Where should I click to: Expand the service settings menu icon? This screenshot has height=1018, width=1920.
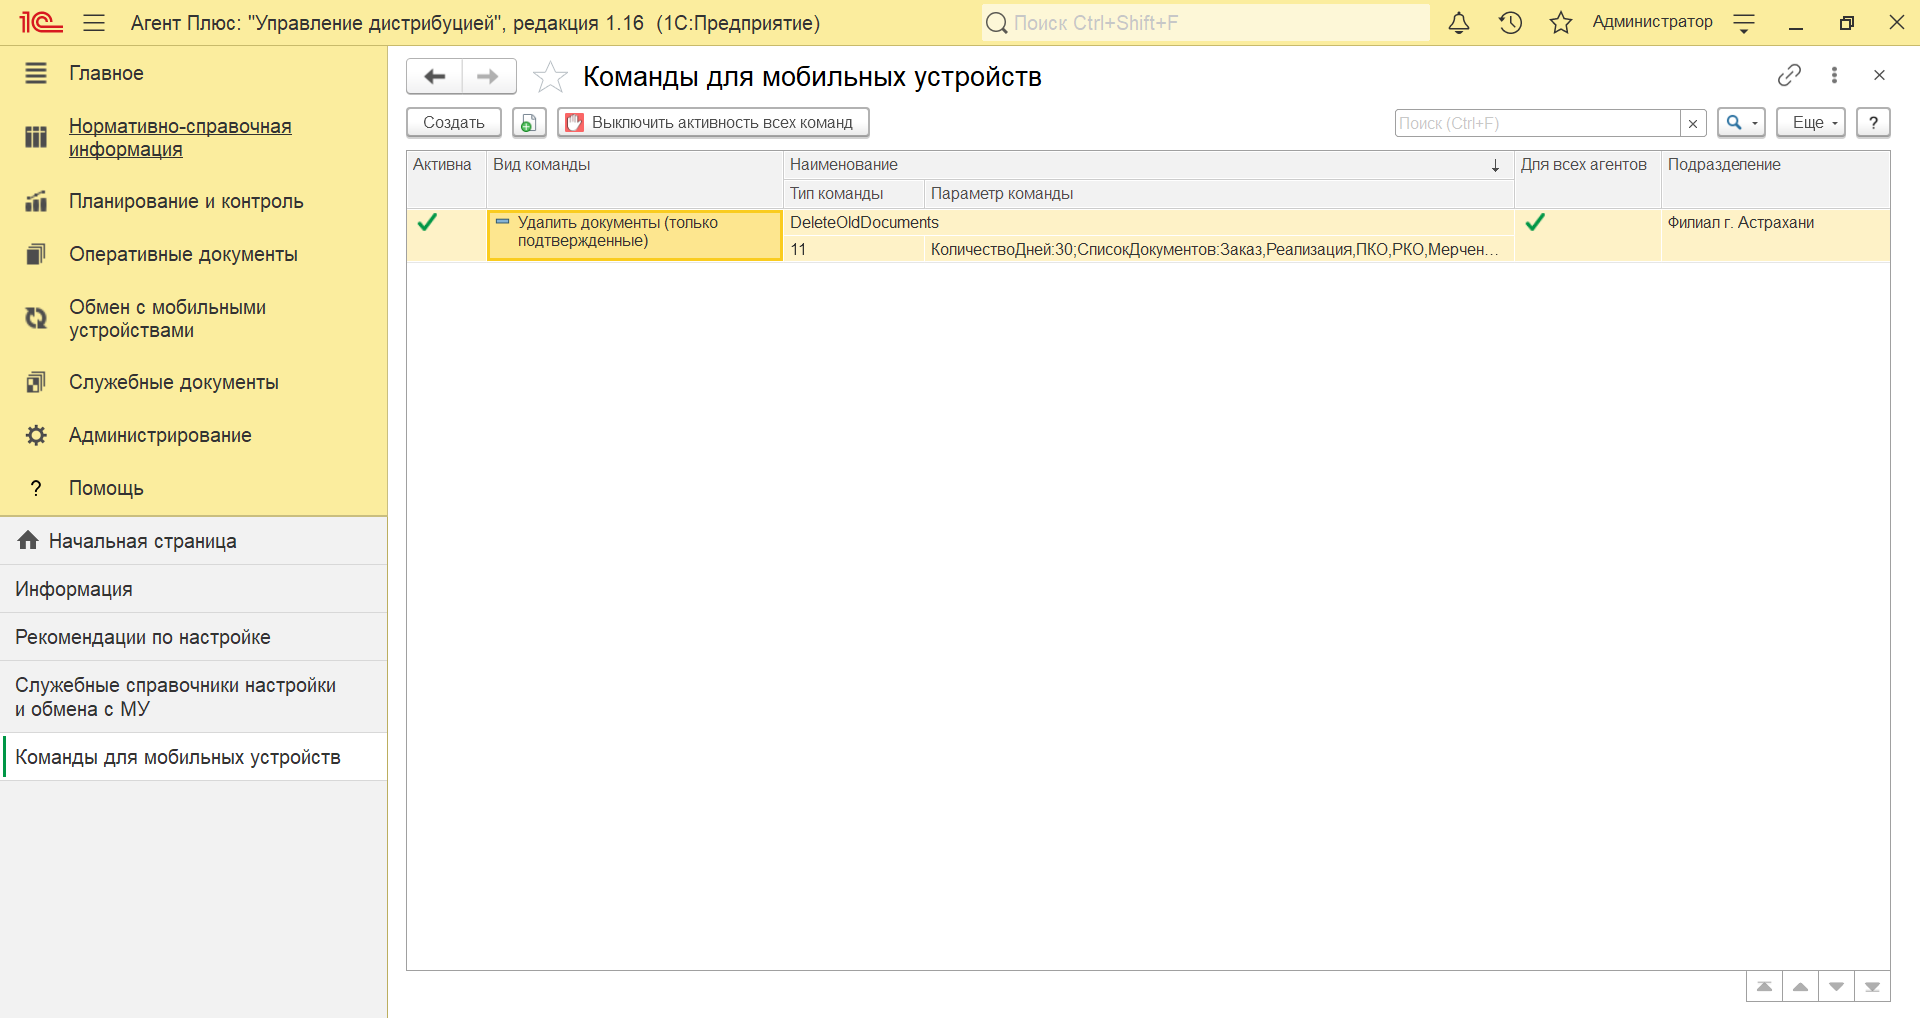pos(1744,23)
